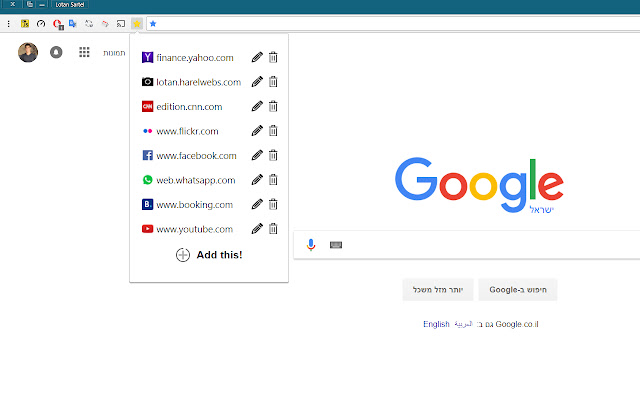640x400 pixels.
Task: Switch Google to Arabic language link
Action: (463, 324)
